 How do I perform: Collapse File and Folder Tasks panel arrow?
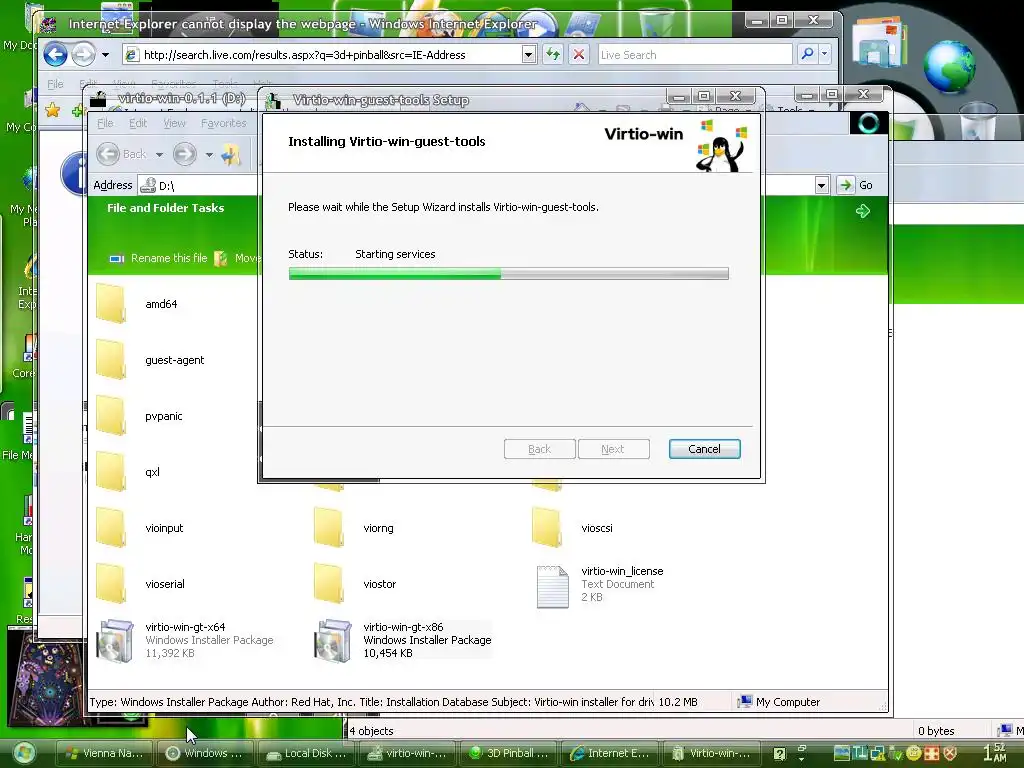coord(863,210)
